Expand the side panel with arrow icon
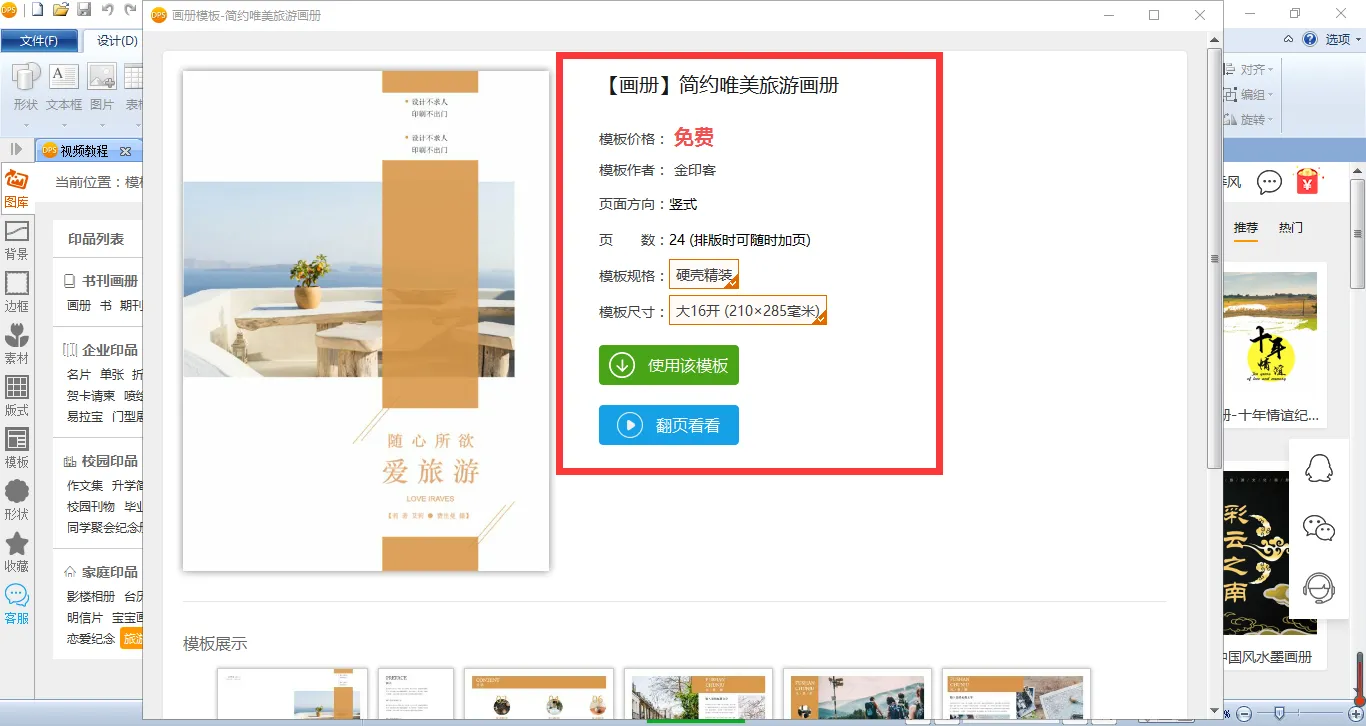Viewport: 1366px width, 726px height. [x=17, y=150]
